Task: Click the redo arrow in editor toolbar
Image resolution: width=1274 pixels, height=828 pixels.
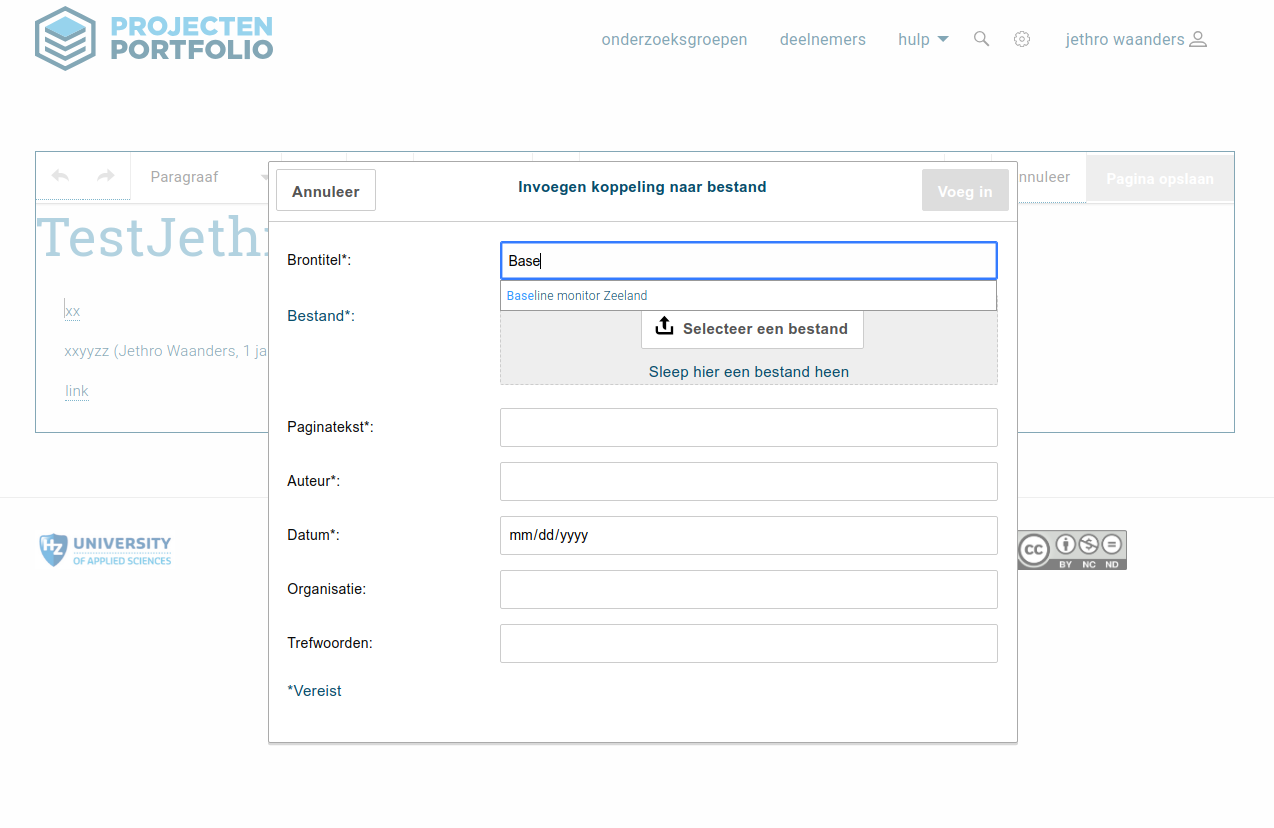Action: 105,177
